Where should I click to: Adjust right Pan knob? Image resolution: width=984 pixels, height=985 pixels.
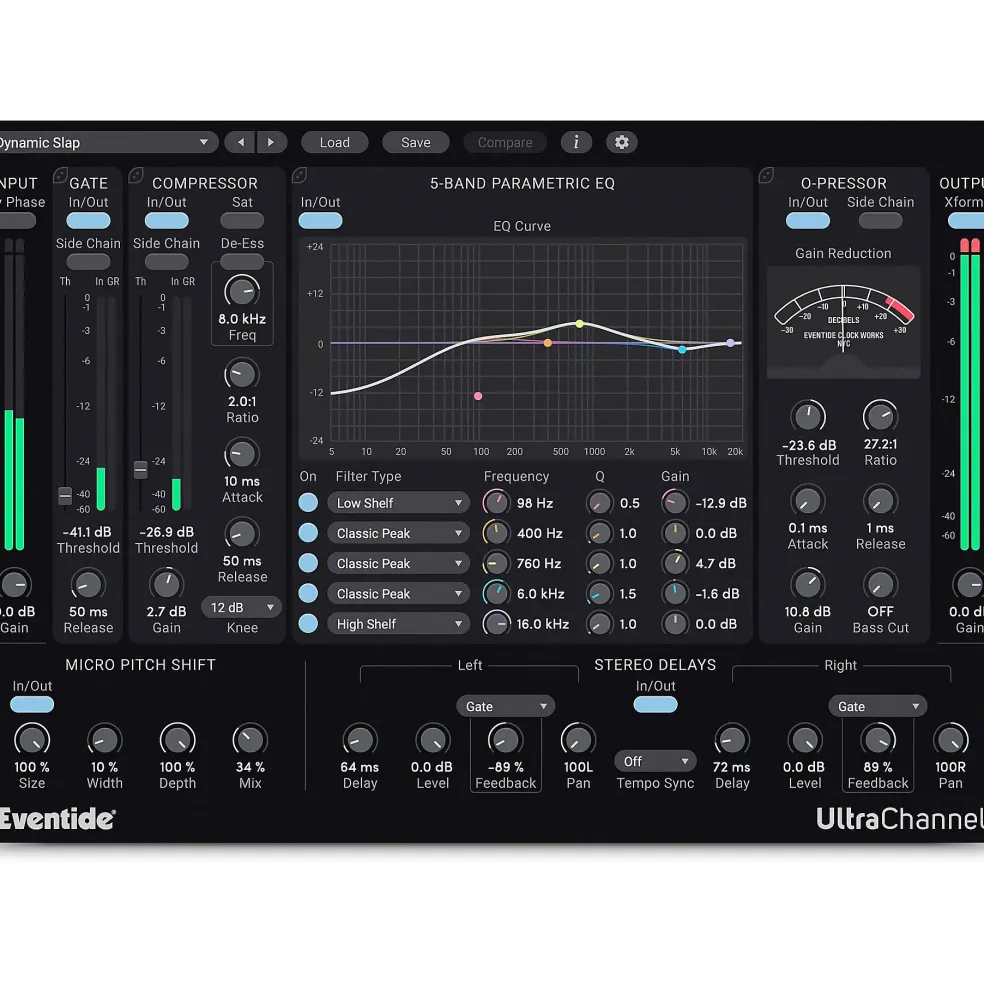point(951,740)
